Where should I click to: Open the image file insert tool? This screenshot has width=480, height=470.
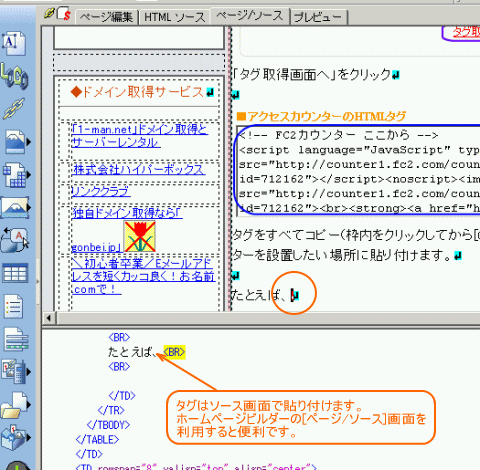pos(16,141)
